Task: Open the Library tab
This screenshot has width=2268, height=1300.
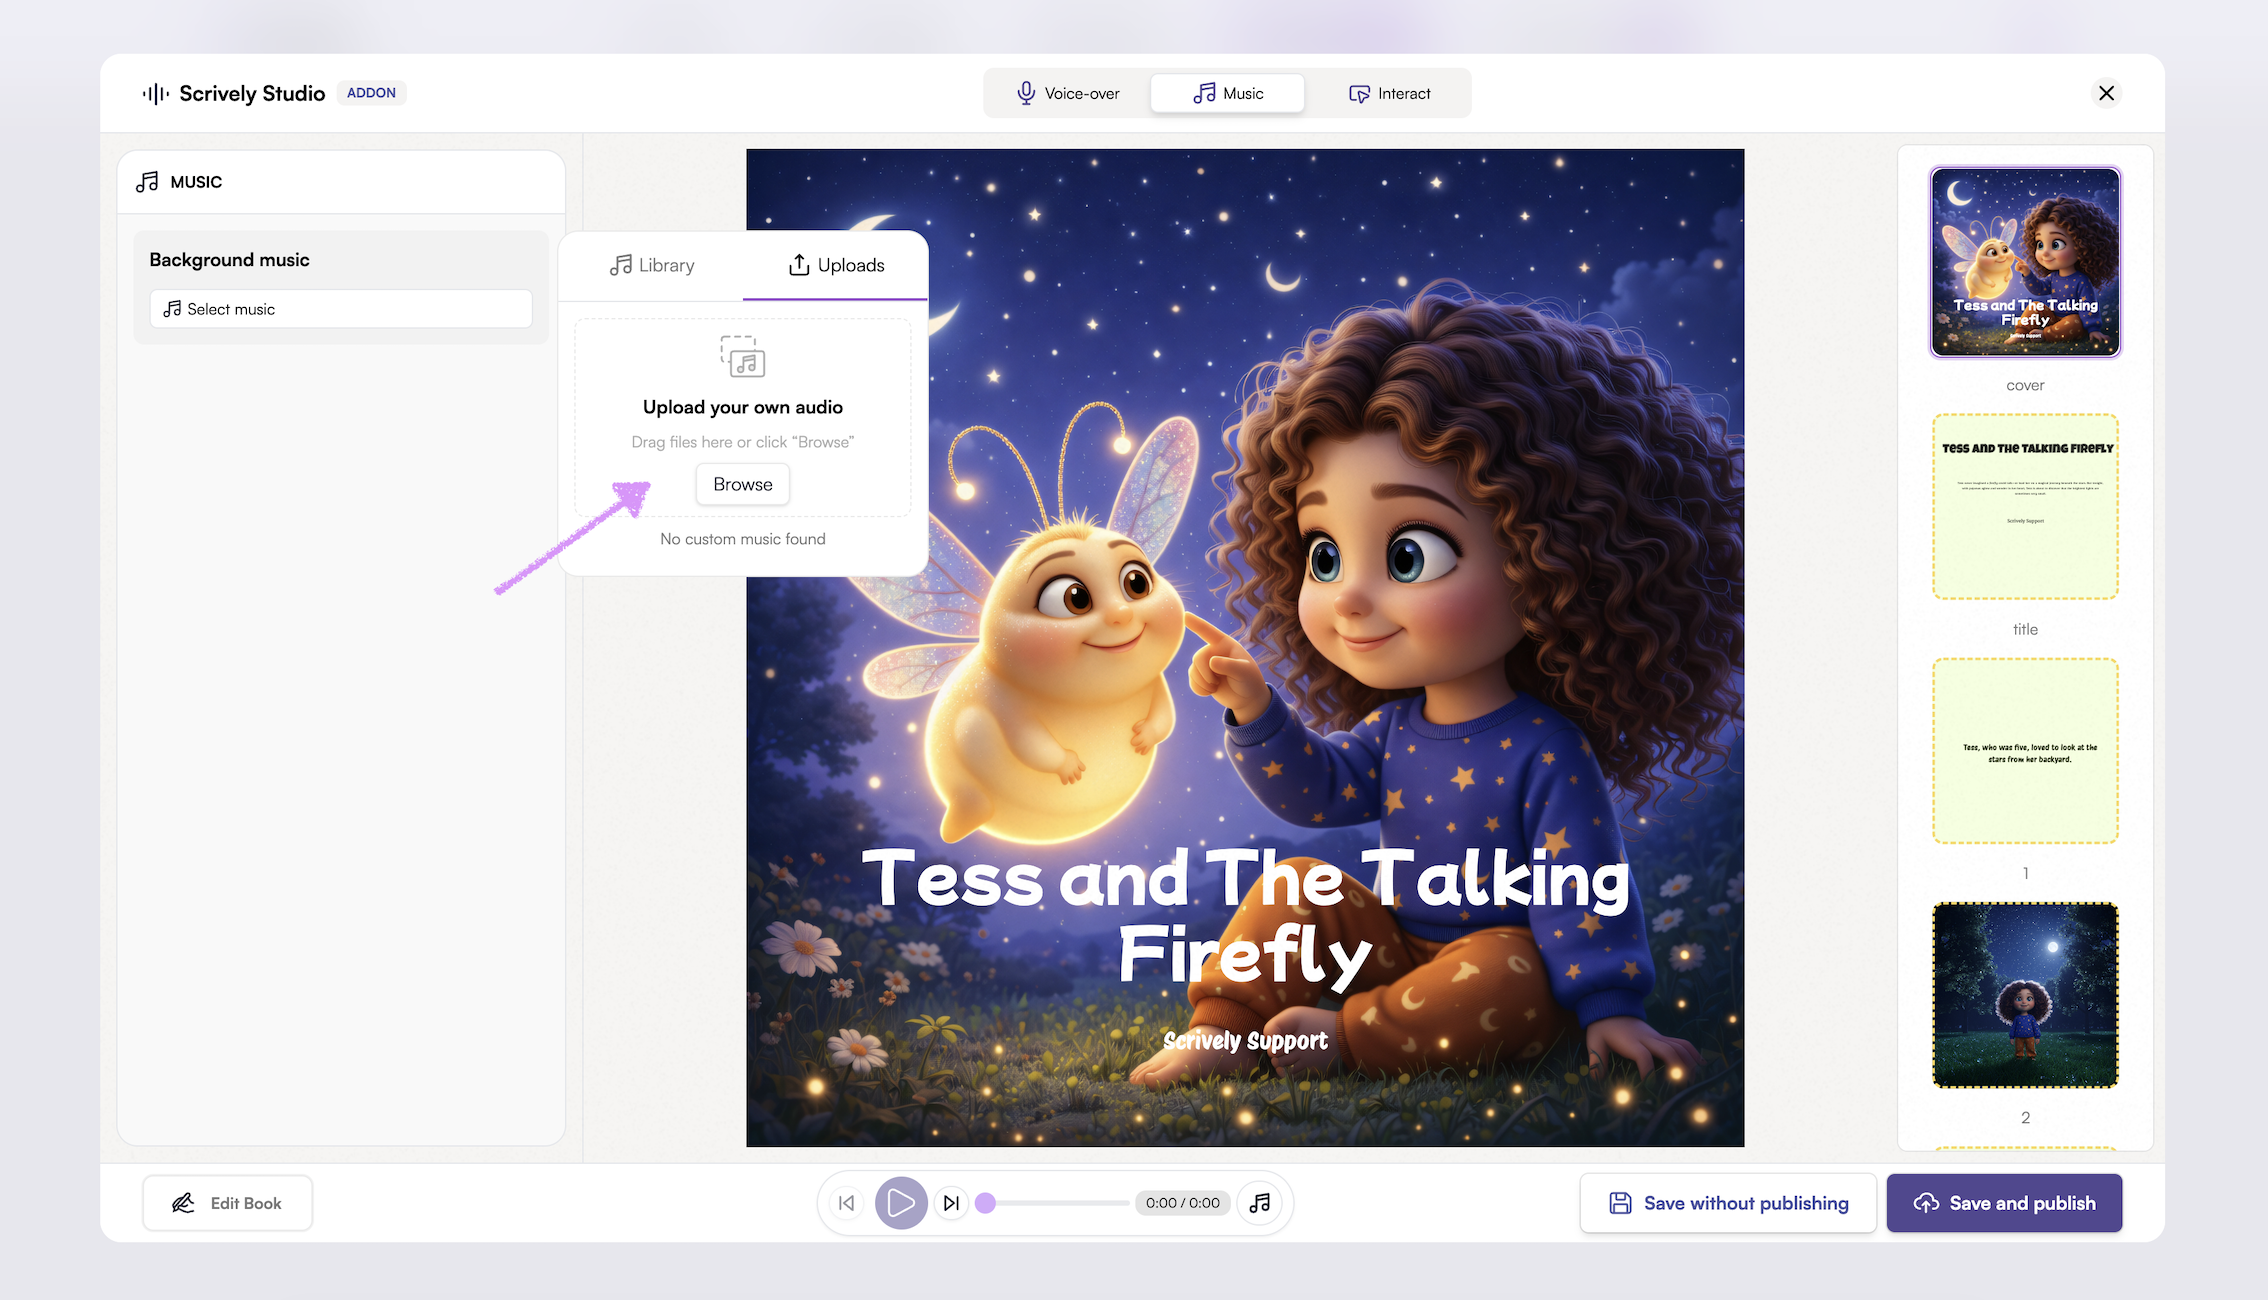Action: [652, 265]
